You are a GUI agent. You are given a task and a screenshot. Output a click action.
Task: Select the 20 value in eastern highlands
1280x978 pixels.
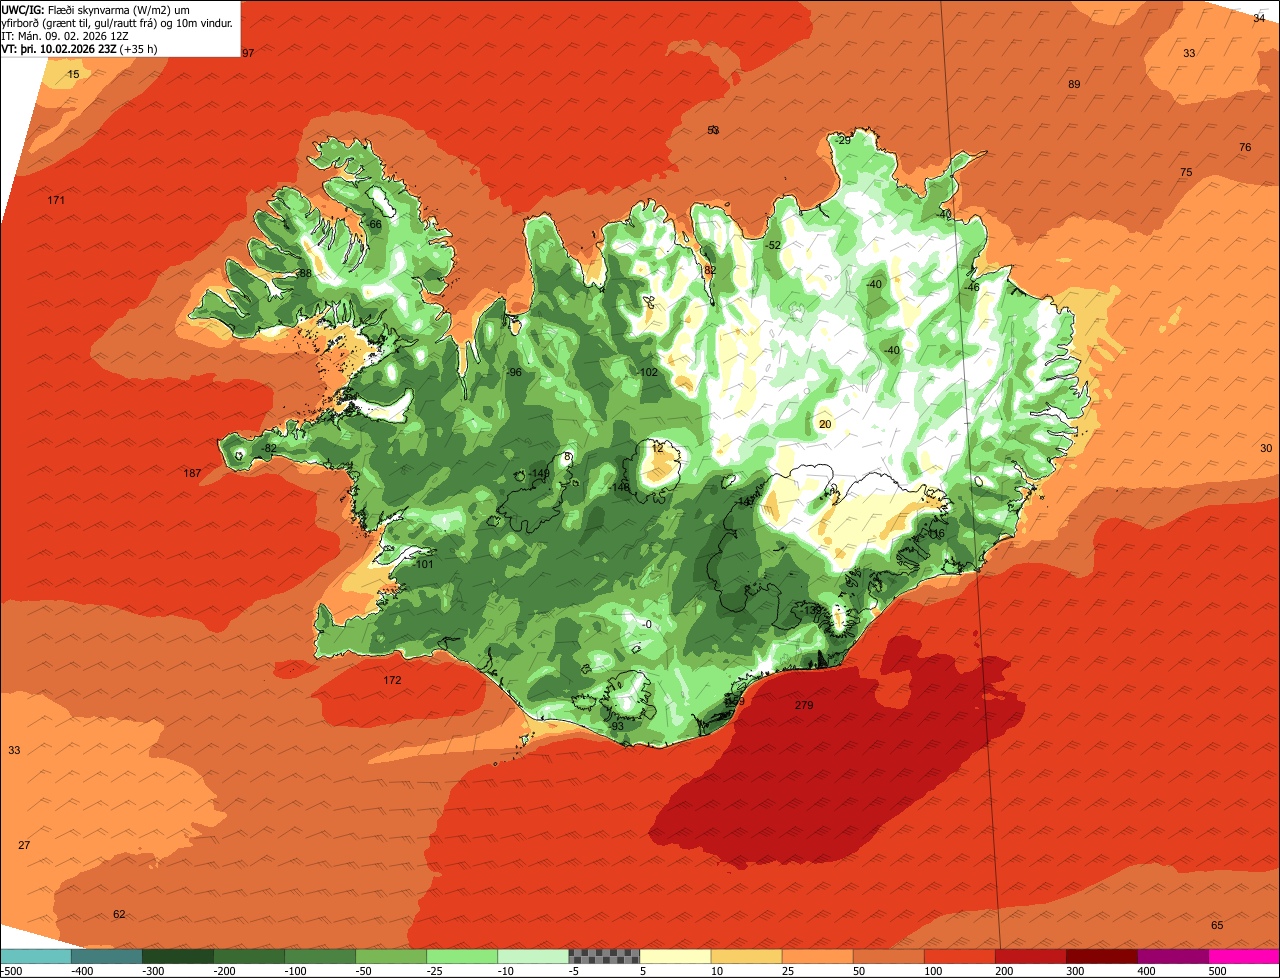tap(825, 424)
